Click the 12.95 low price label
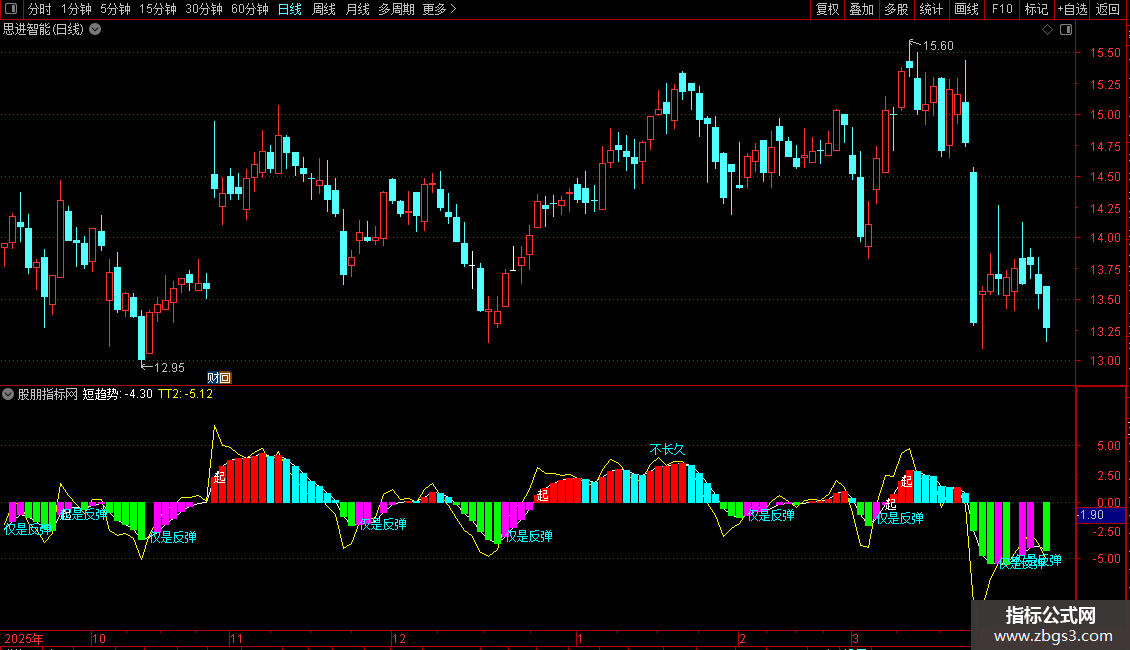Image resolution: width=1130 pixels, height=650 pixels. coord(169,368)
